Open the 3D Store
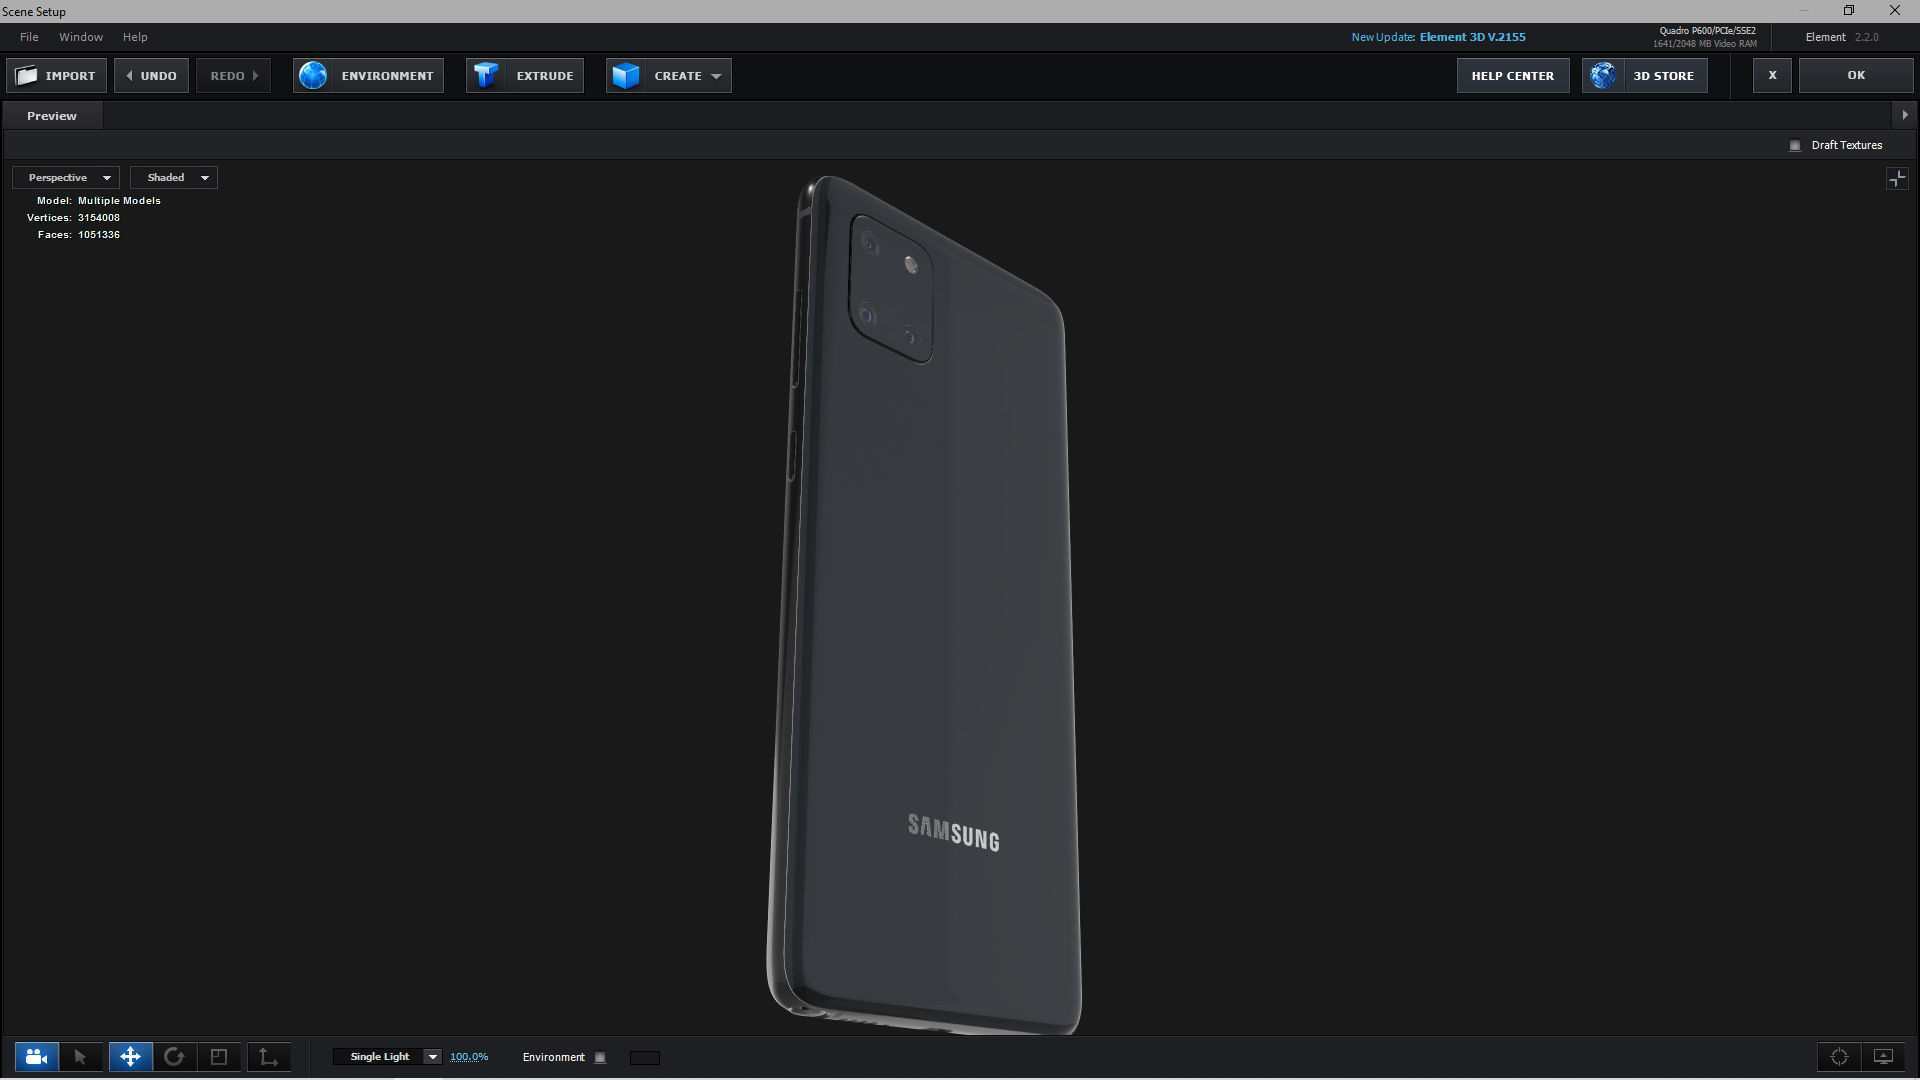Screen dimensions: 1920x1080 click(x=1645, y=76)
